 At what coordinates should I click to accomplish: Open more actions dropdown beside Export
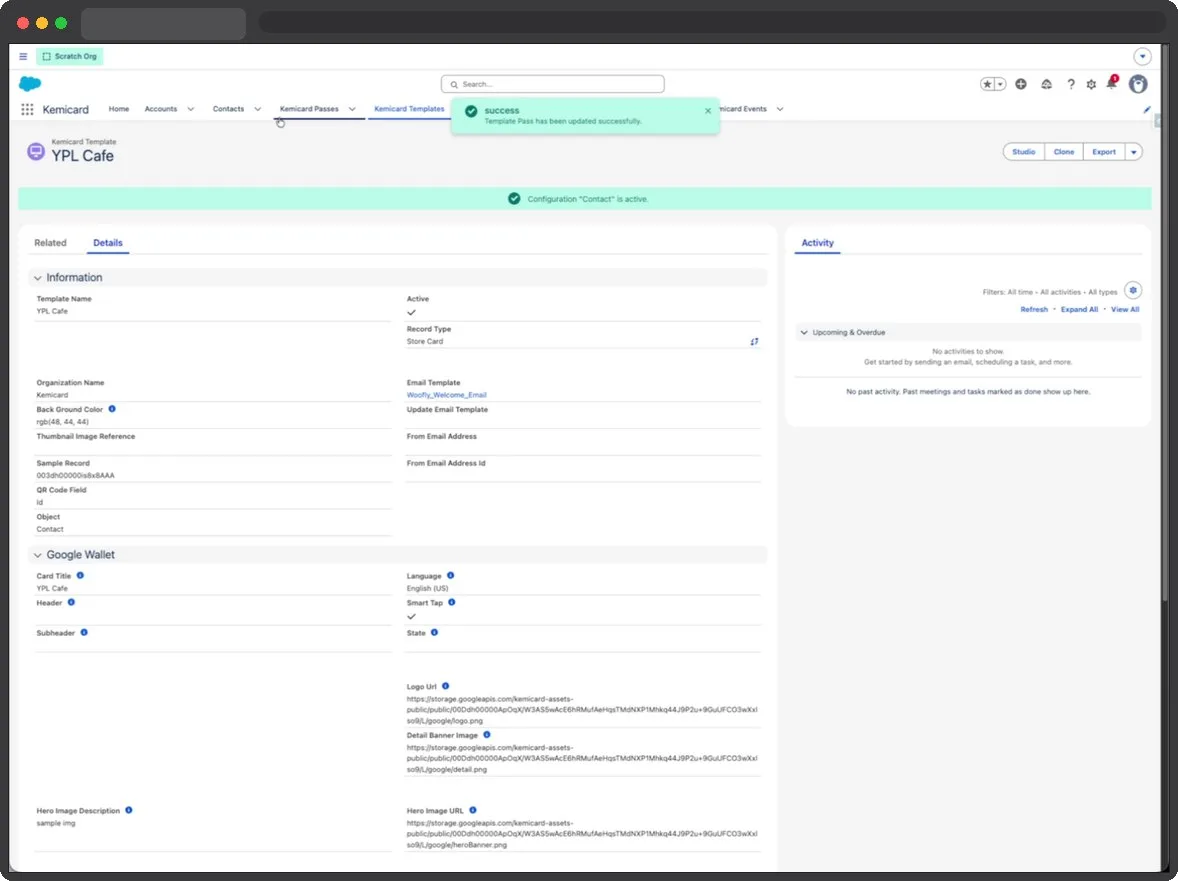click(1134, 152)
